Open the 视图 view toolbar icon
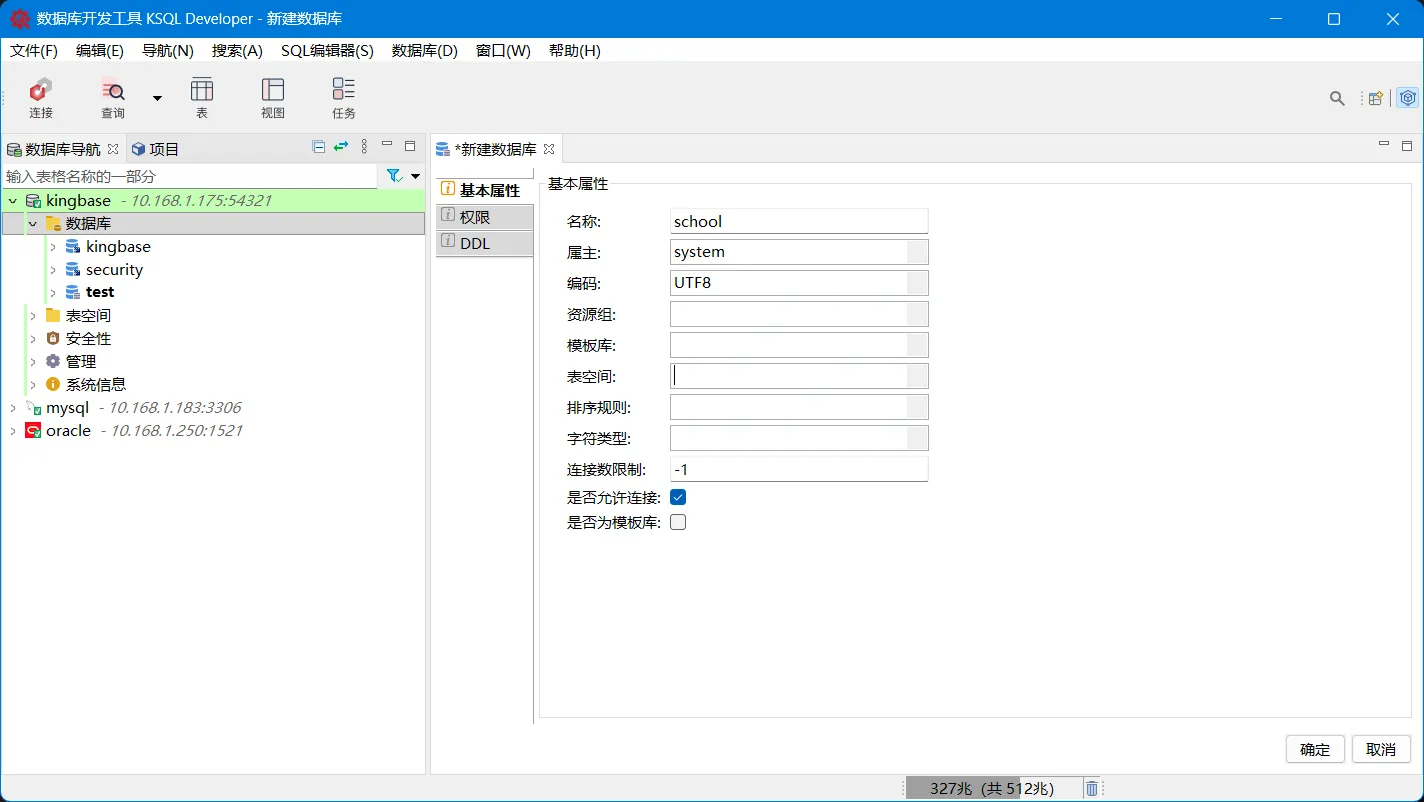 (272, 98)
